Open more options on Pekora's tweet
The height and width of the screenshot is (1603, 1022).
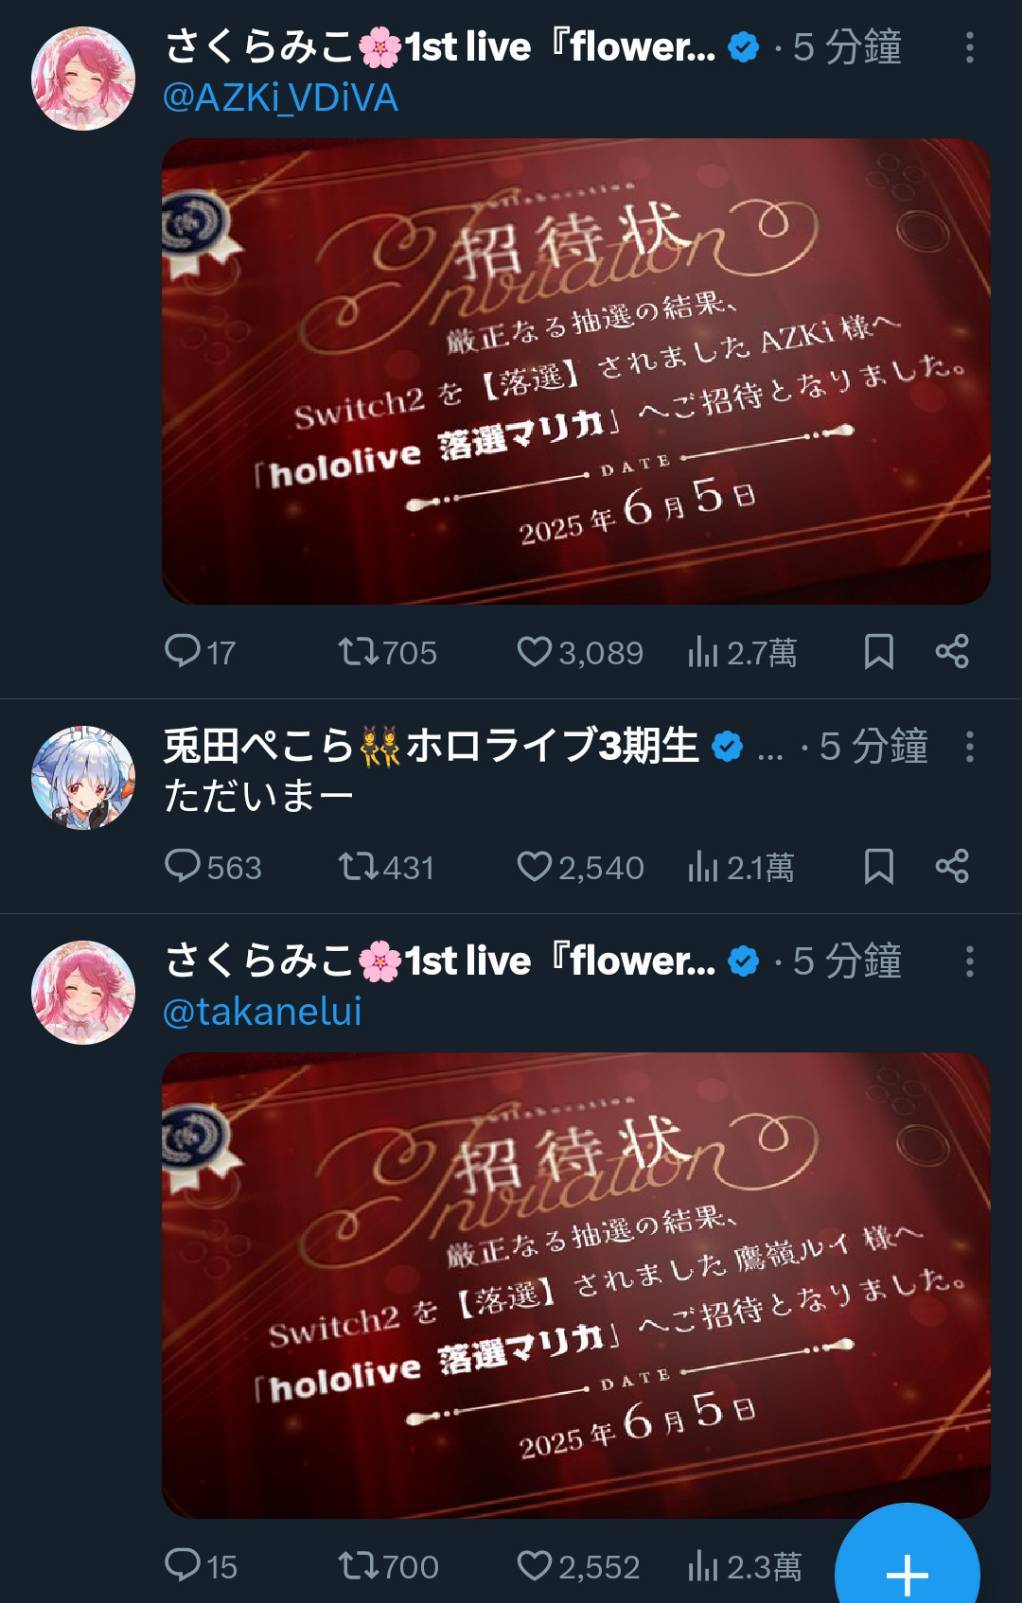[x=969, y=746]
